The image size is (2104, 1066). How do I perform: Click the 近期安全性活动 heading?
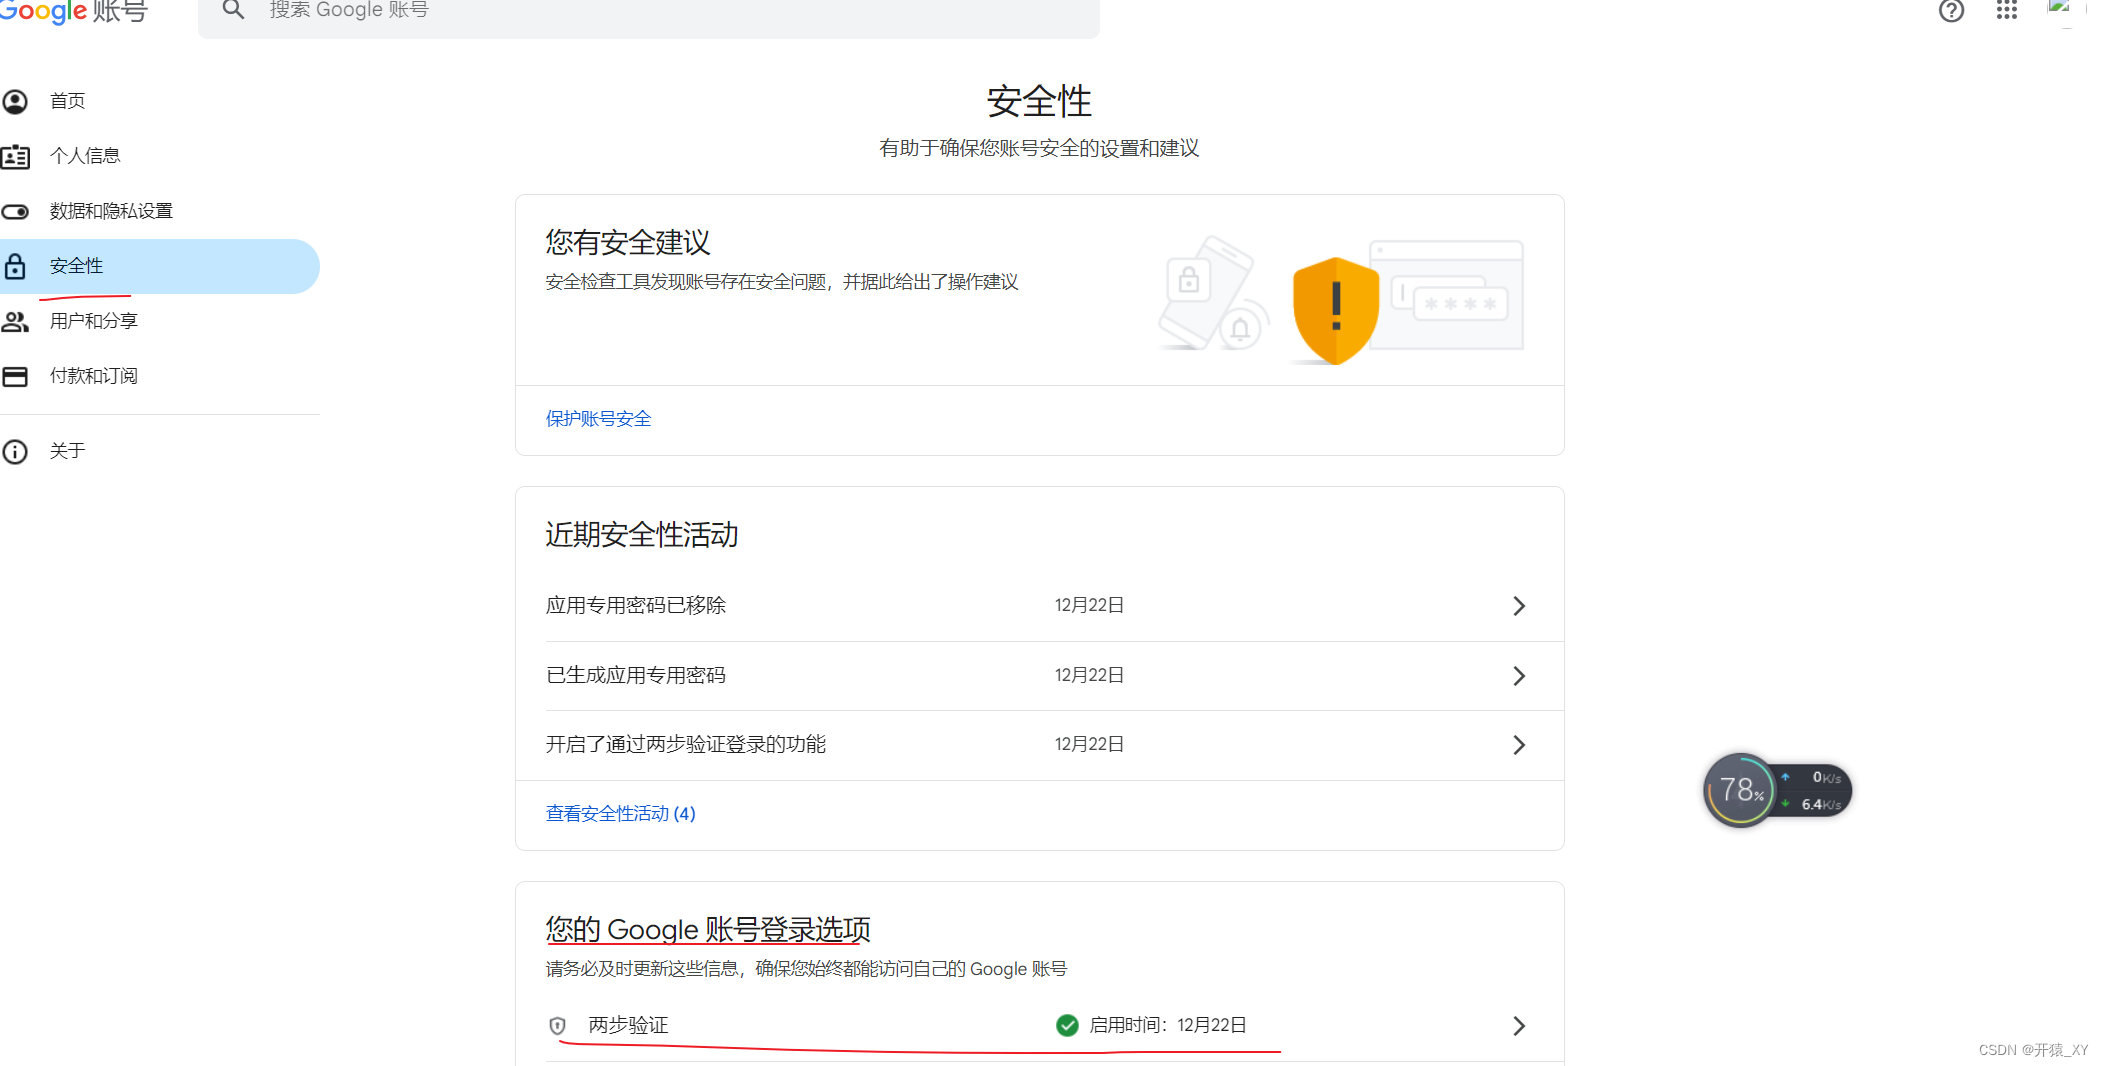(x=642, y=534)
